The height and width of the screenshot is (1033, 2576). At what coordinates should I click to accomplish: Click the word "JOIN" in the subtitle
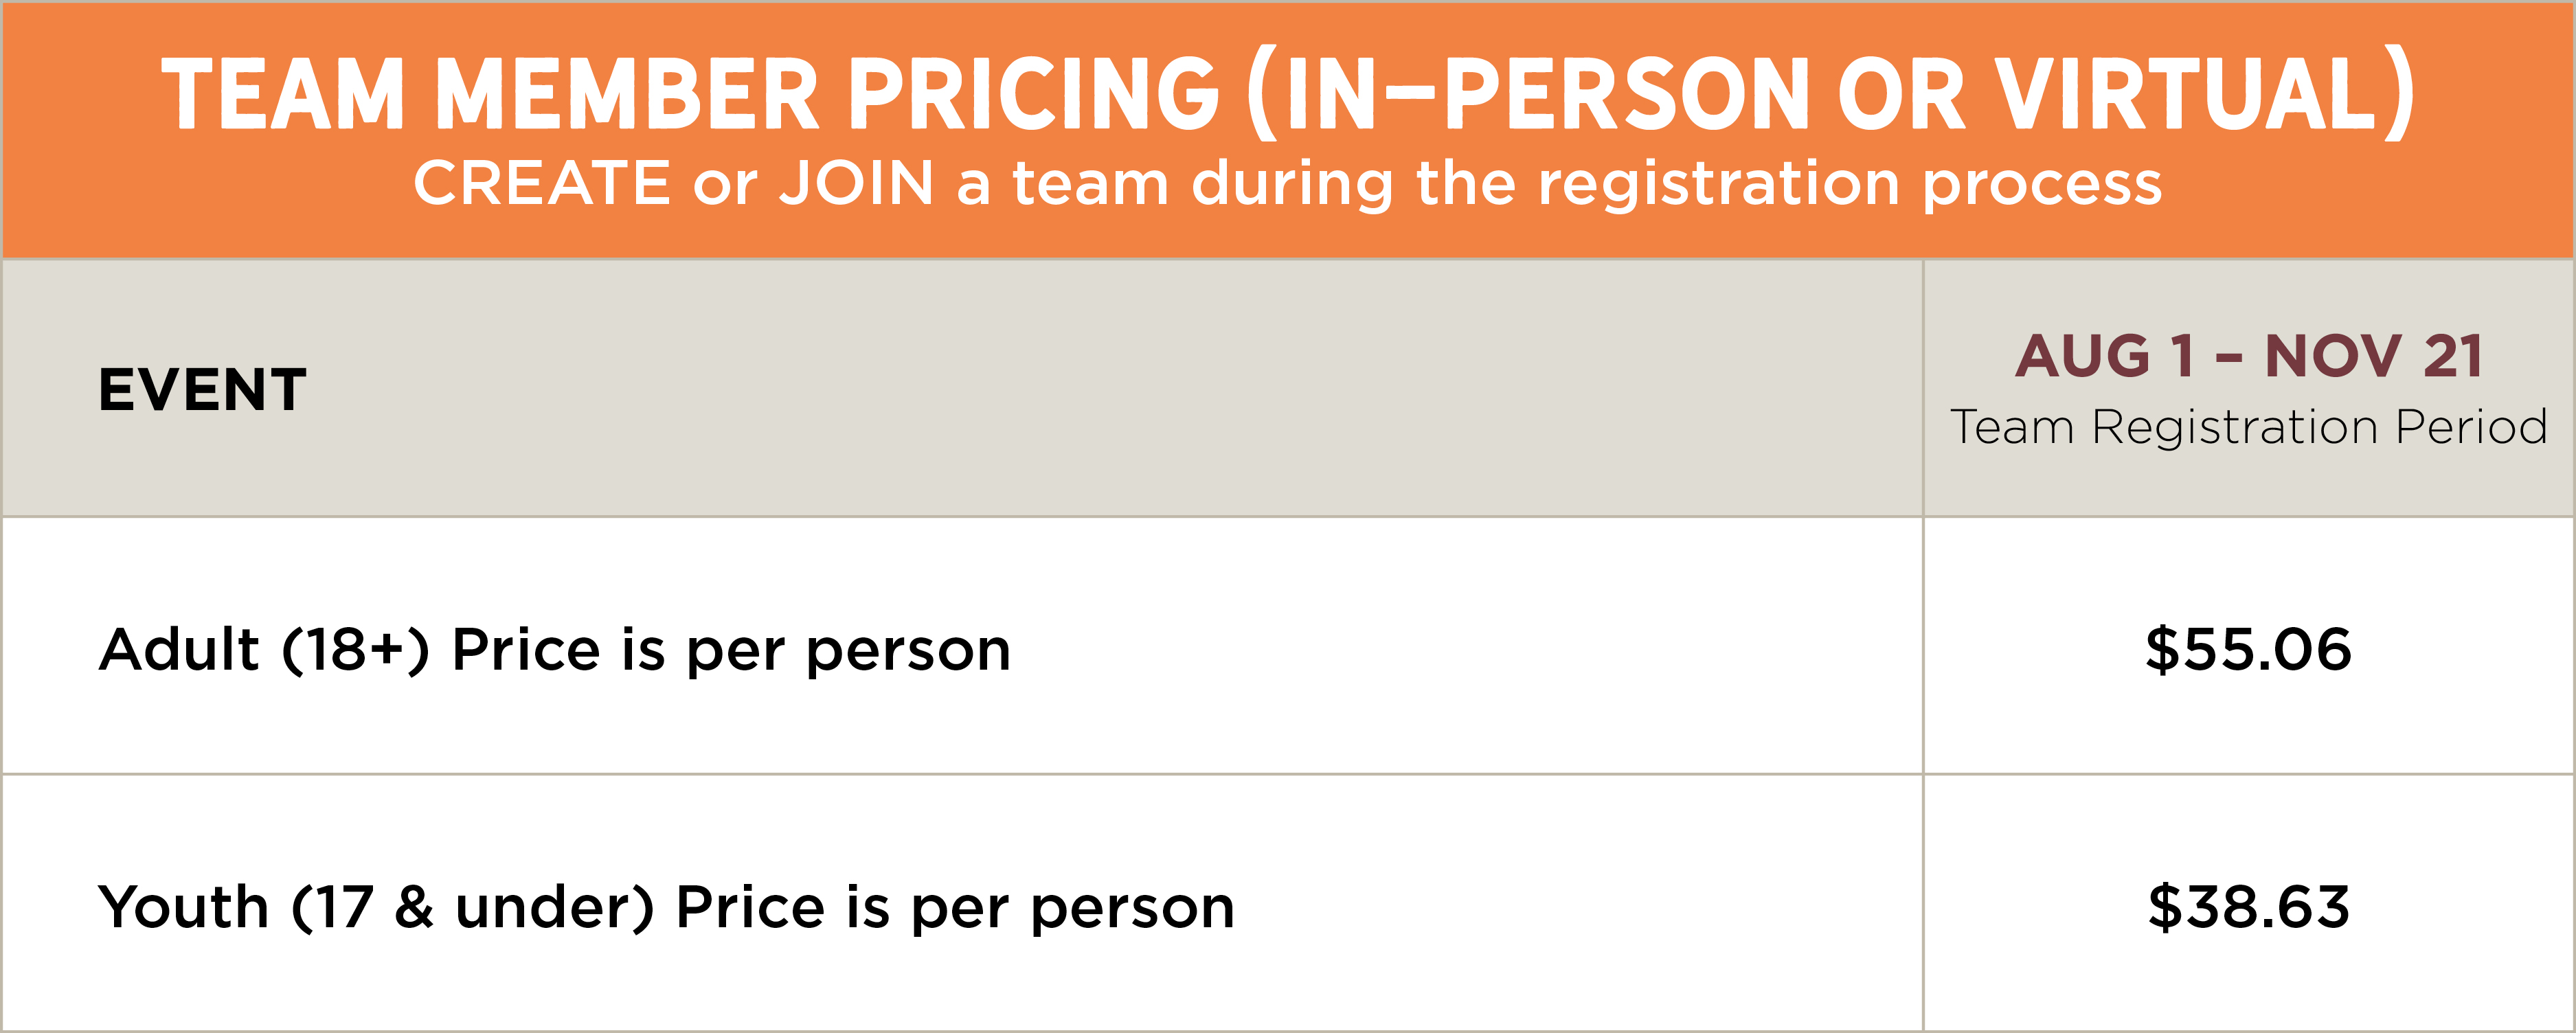(856, 184)
